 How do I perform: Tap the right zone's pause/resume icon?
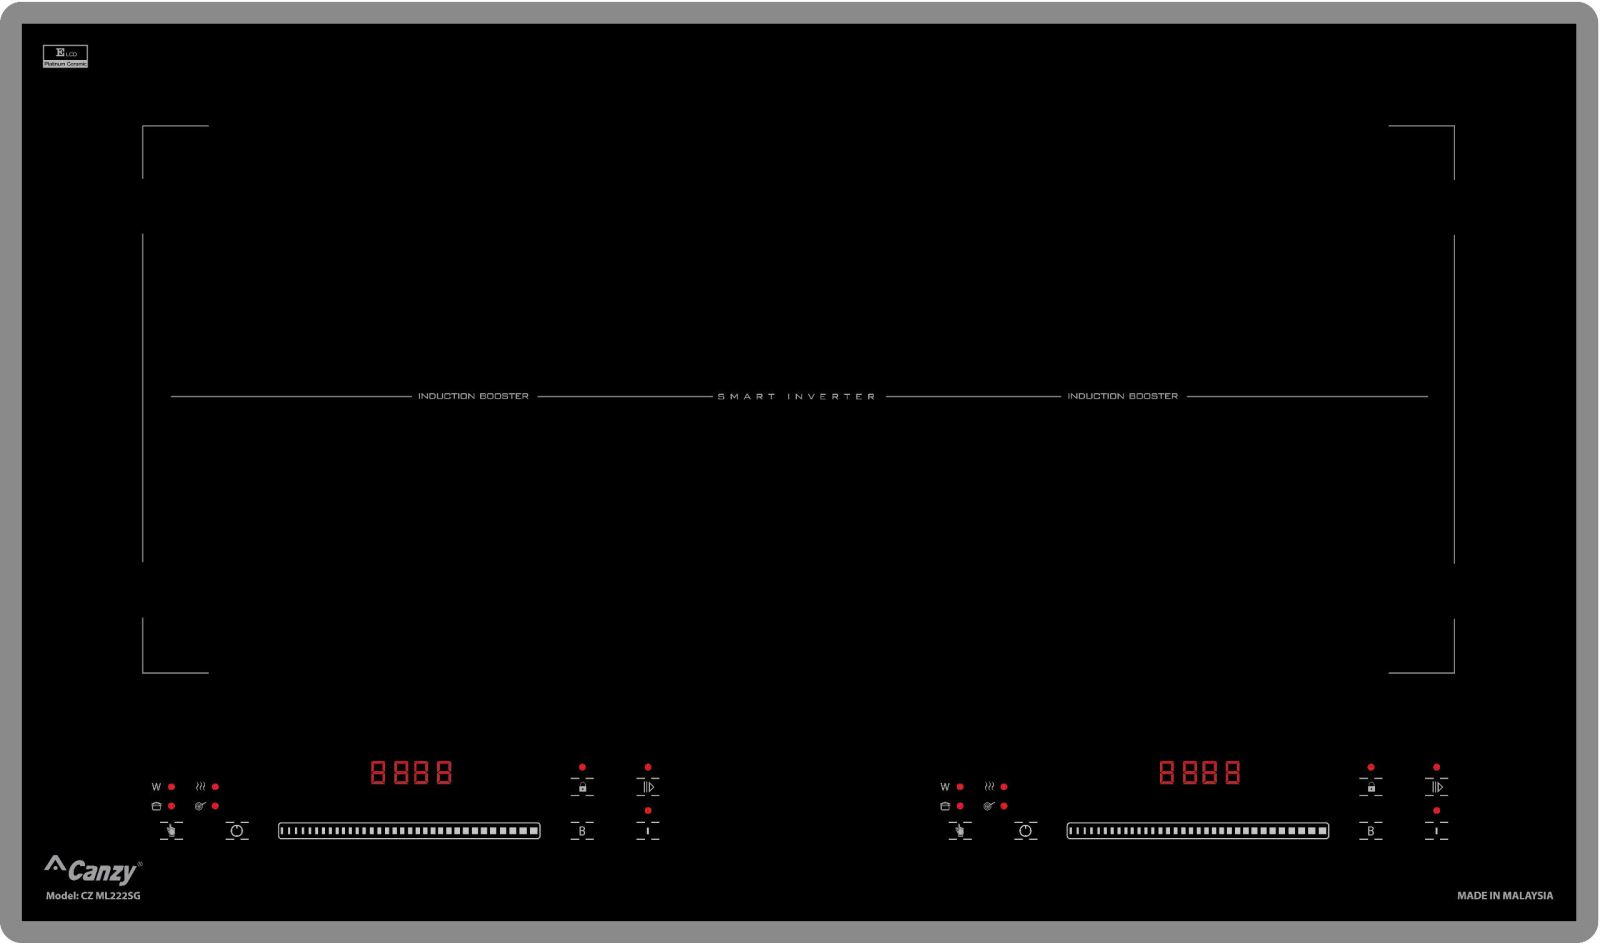click(x=1437, y=787)
